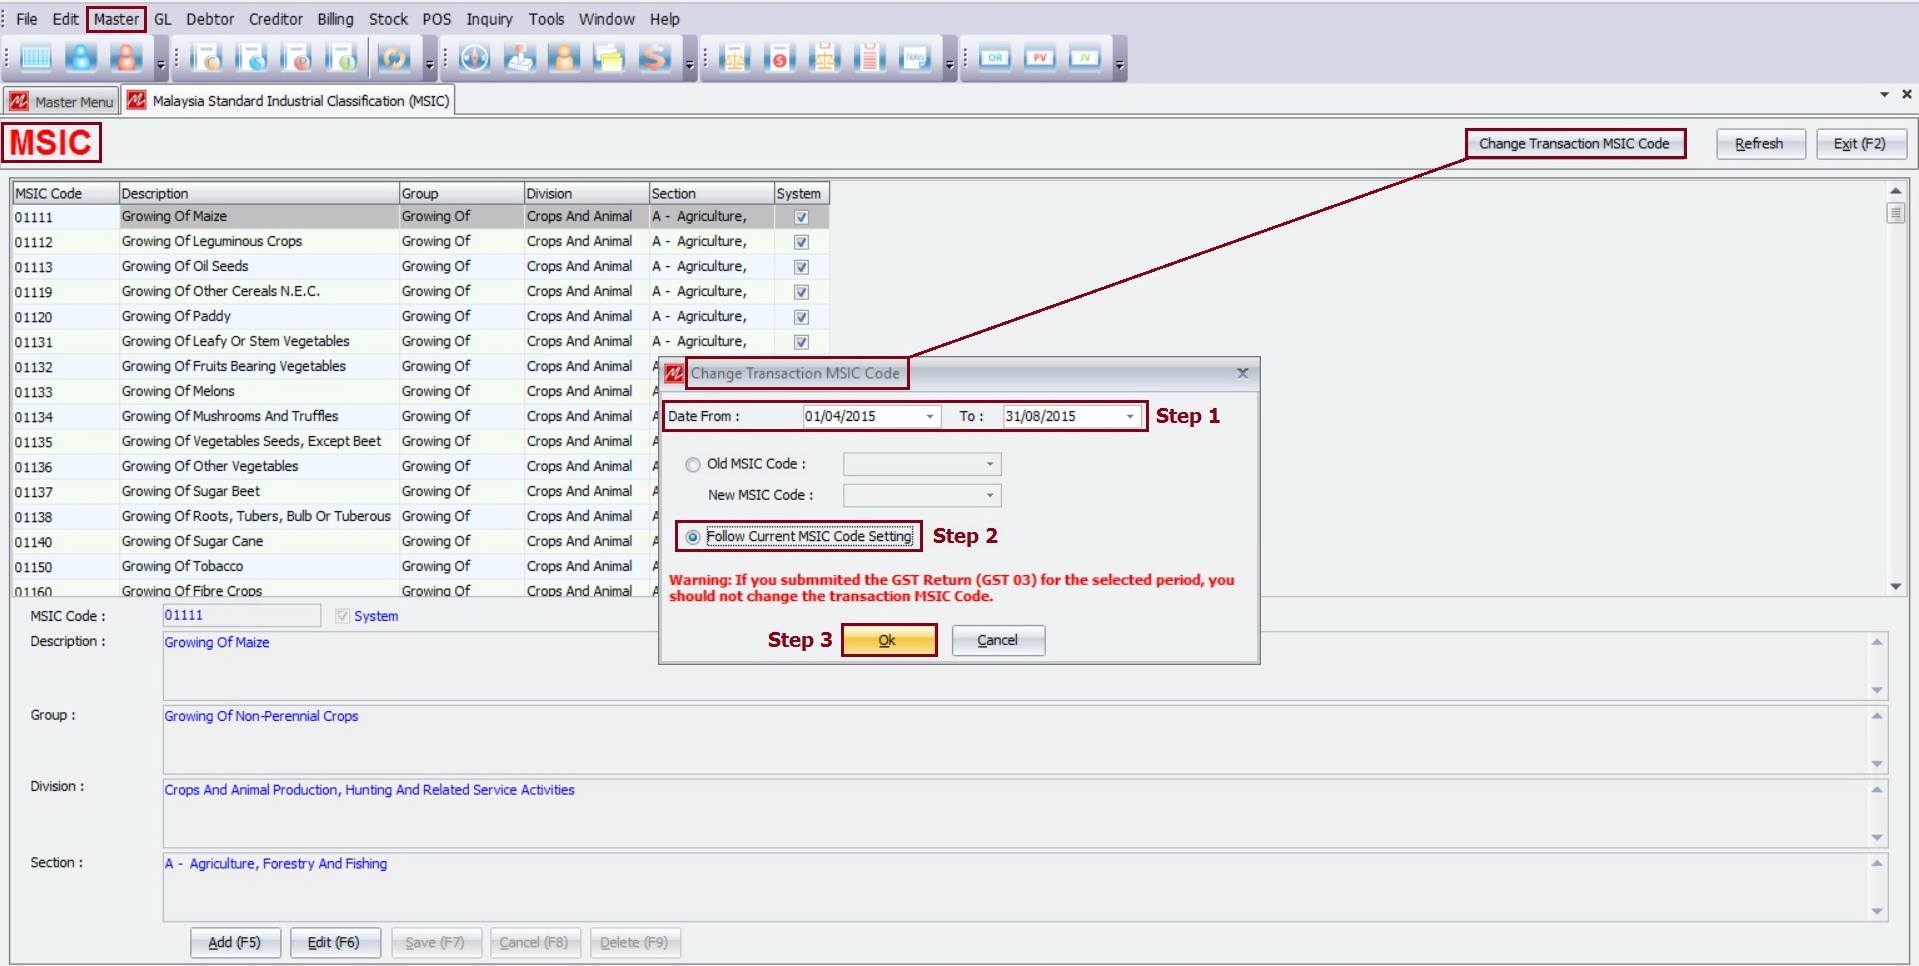The width and height of the screenshot is (1919, 966).
Task: Click the Exit (F2) button
Action: [x=1860, y=144]
